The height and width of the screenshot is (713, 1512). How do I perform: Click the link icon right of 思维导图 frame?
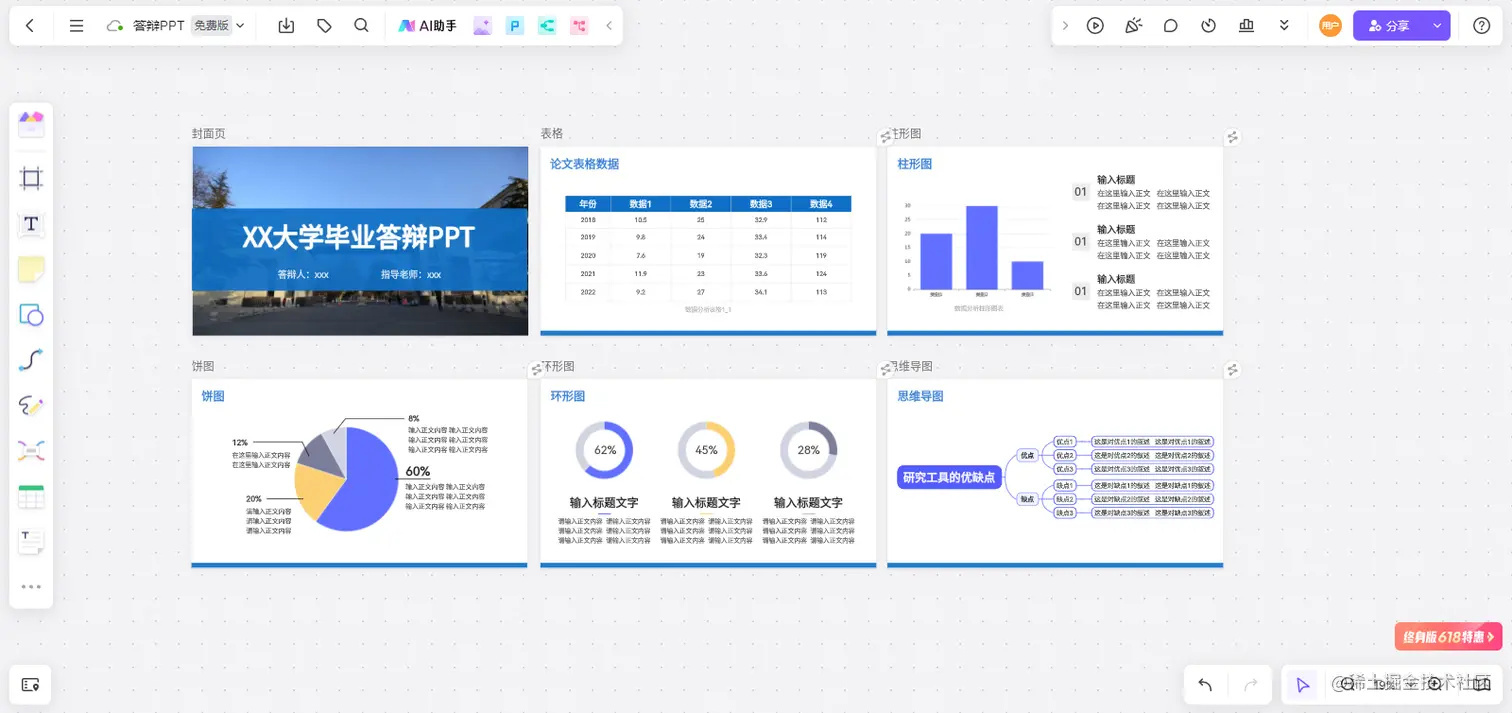pyautogui.click(x=1233, y=370)
